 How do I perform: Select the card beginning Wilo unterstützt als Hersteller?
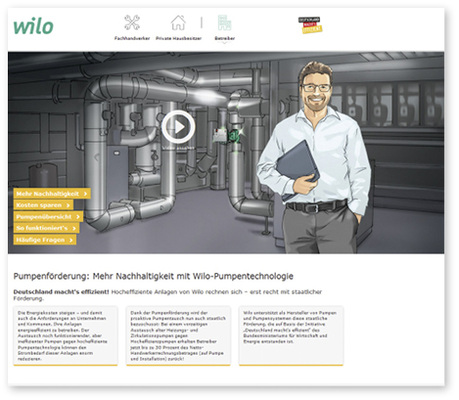291,336
